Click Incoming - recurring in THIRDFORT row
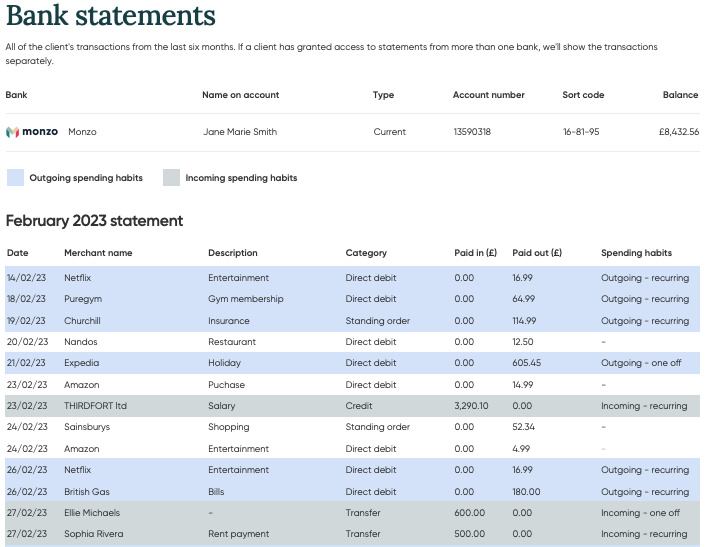 click(x=644, y=406)
